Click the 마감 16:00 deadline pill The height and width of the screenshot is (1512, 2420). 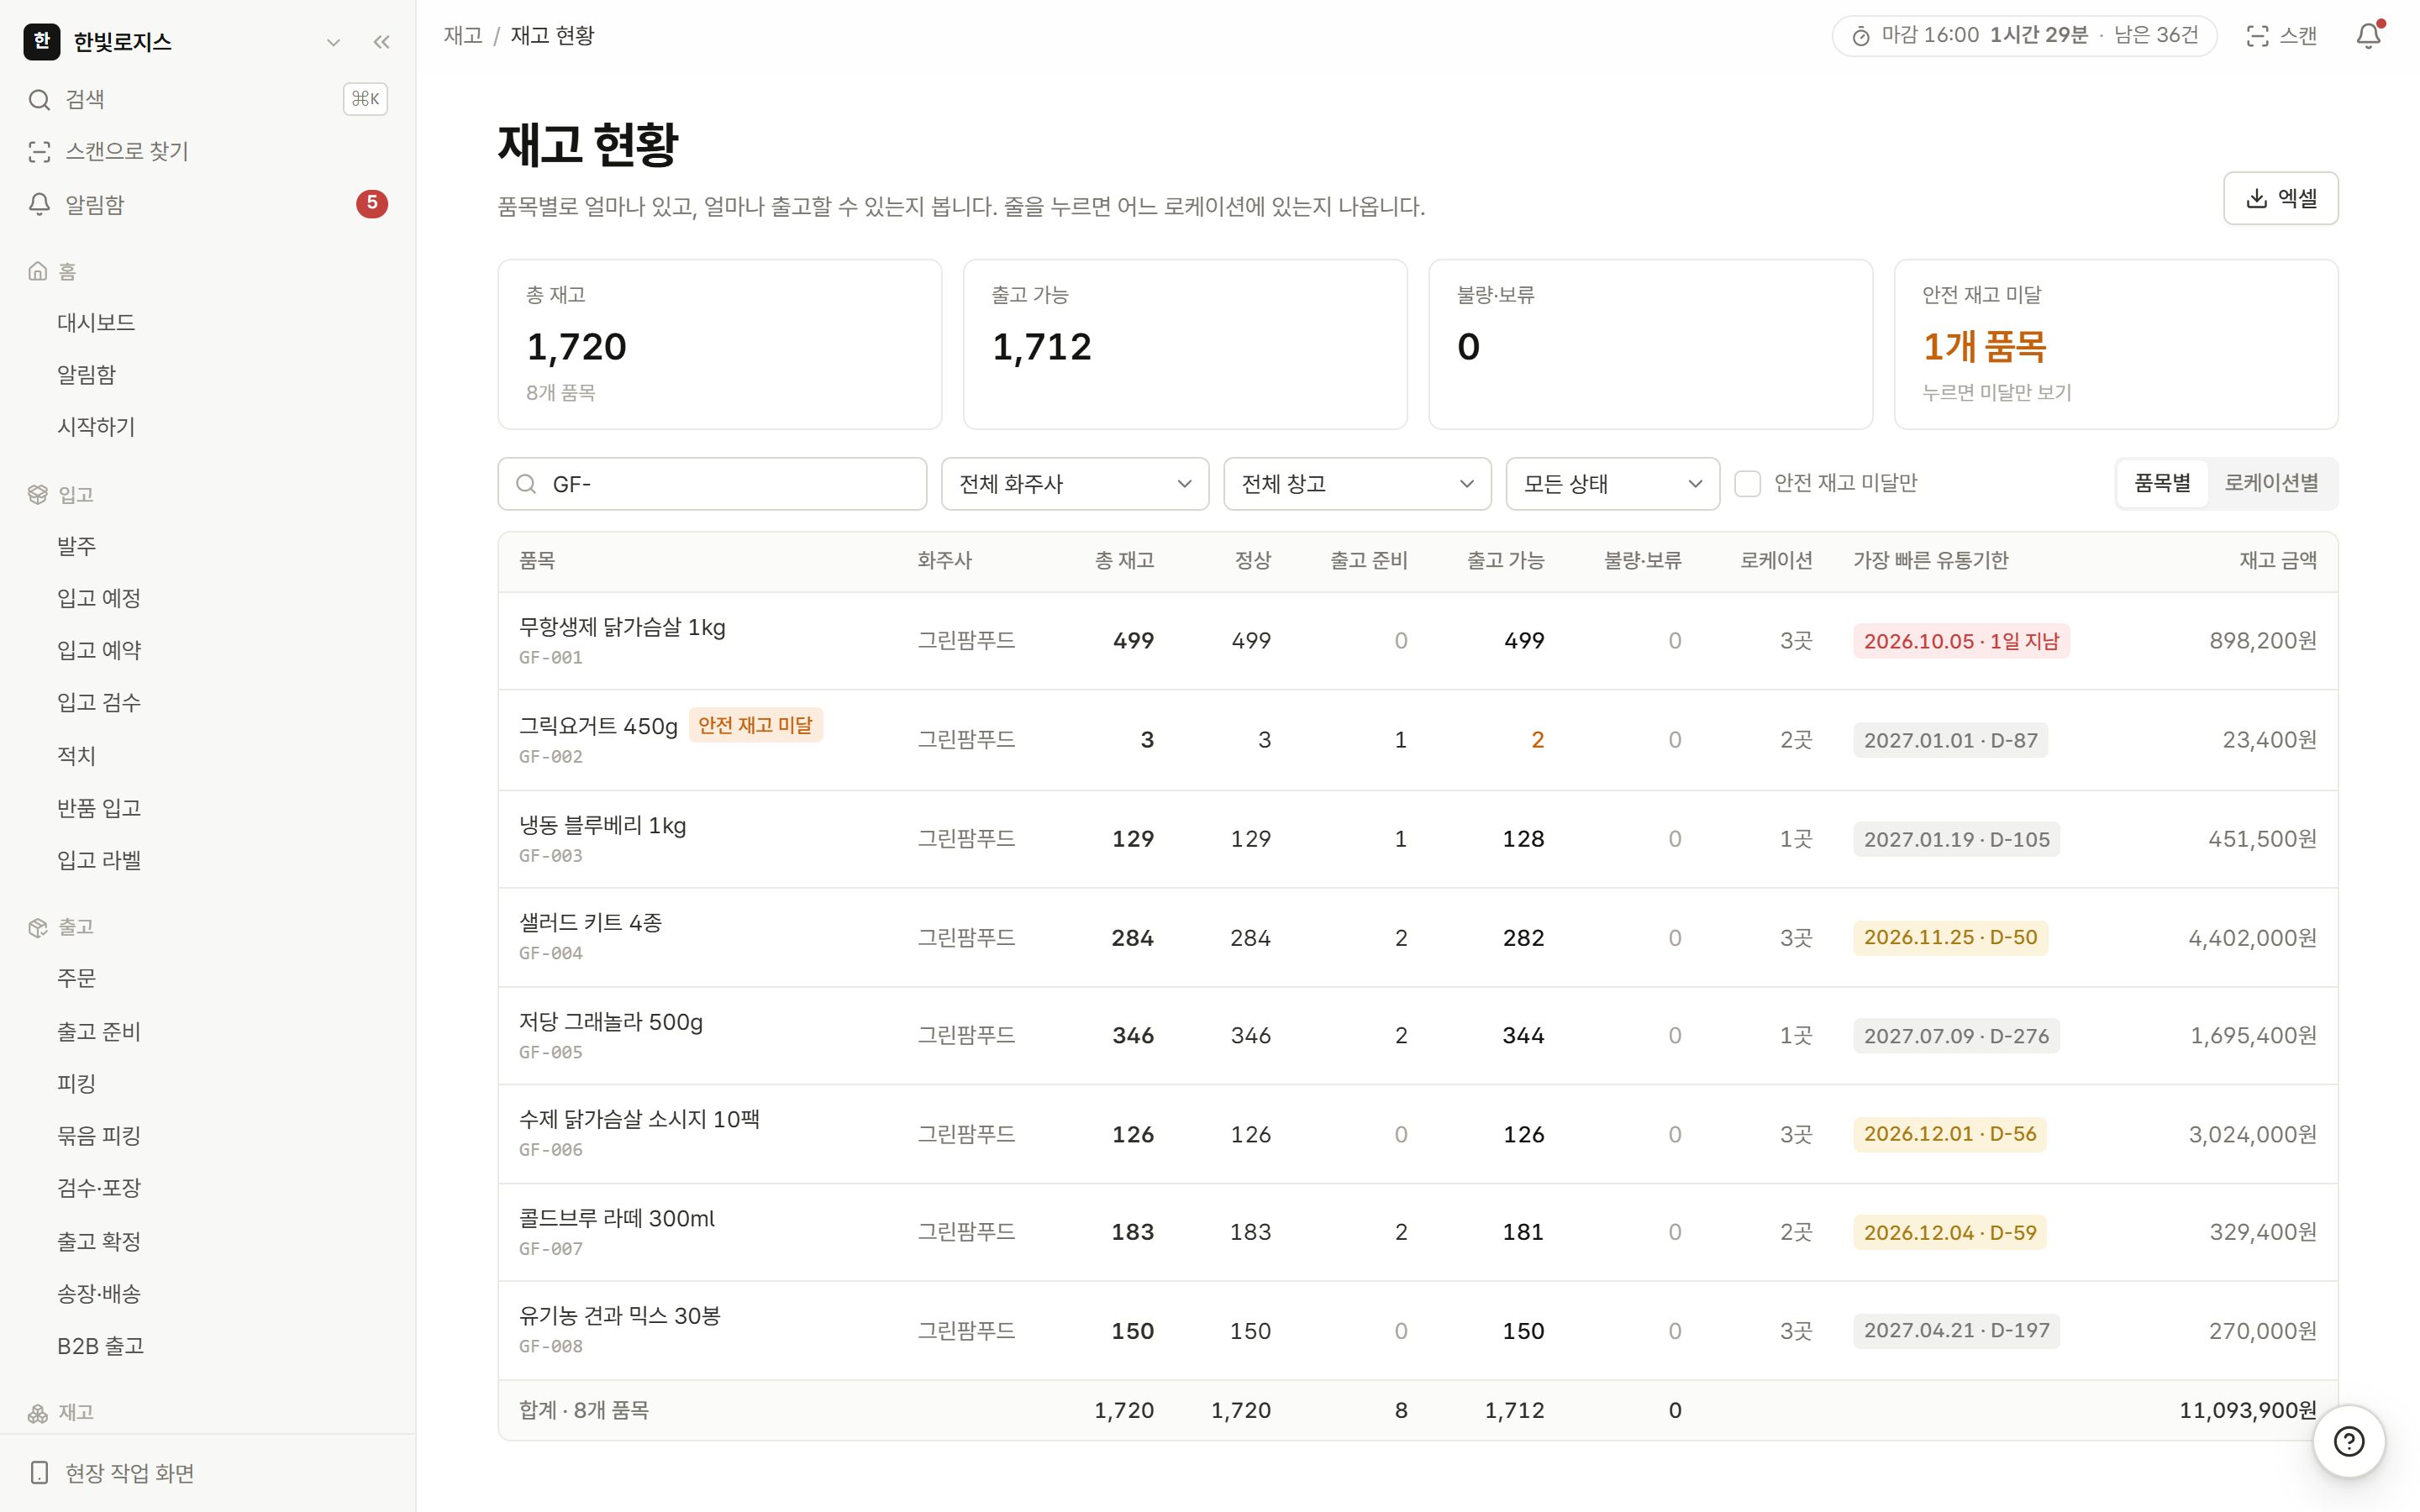(2023, 36)
